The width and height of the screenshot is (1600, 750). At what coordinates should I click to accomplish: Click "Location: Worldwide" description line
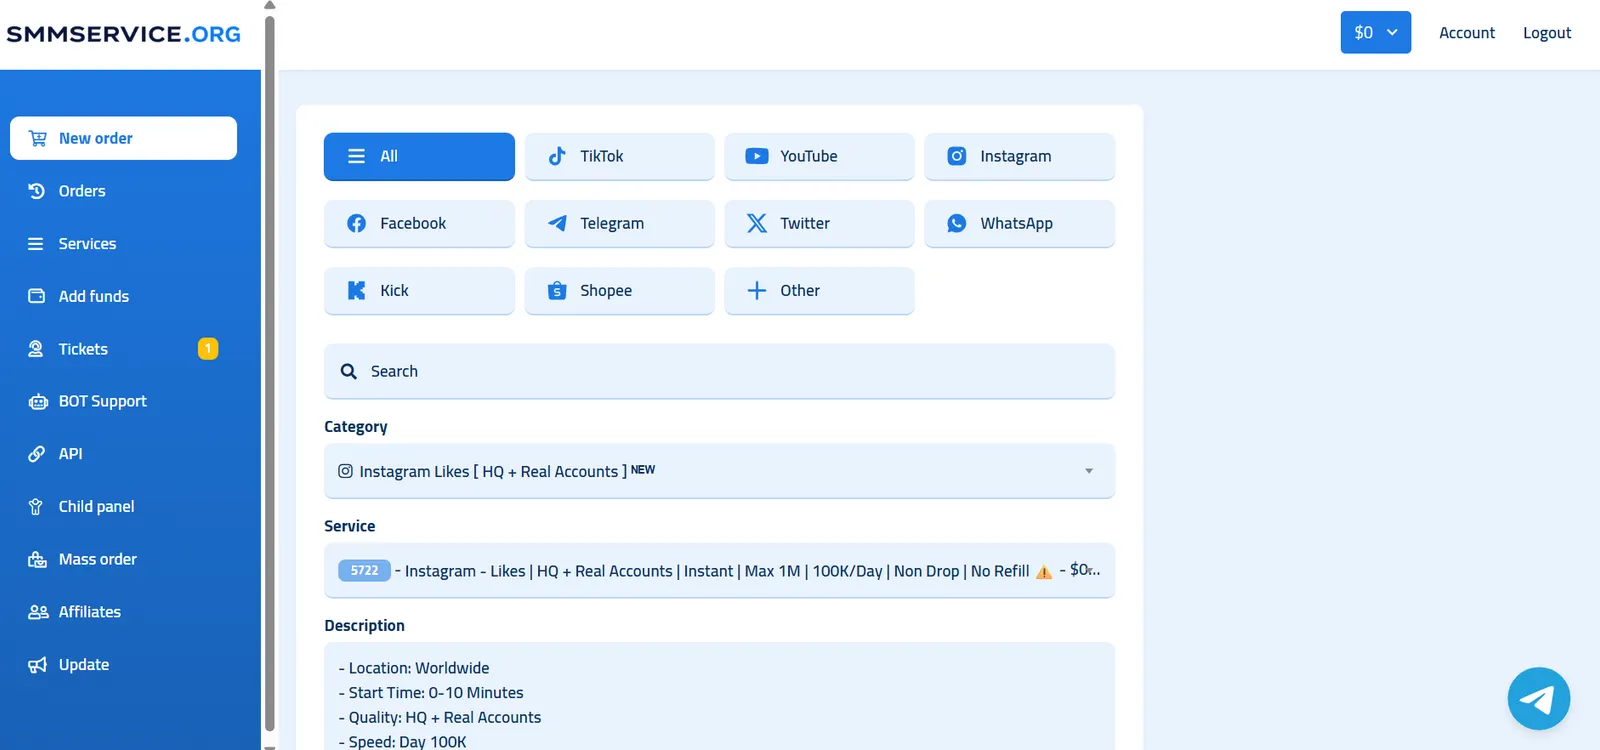click(414, 668)
